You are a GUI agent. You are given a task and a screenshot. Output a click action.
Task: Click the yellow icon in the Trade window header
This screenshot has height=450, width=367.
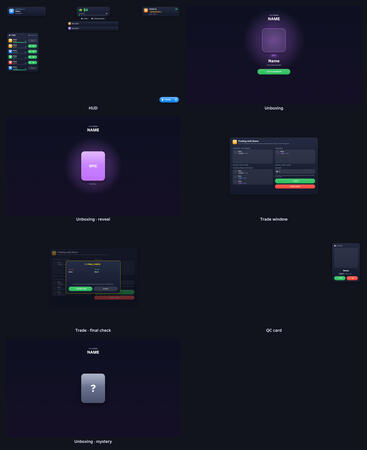(235, 142)
